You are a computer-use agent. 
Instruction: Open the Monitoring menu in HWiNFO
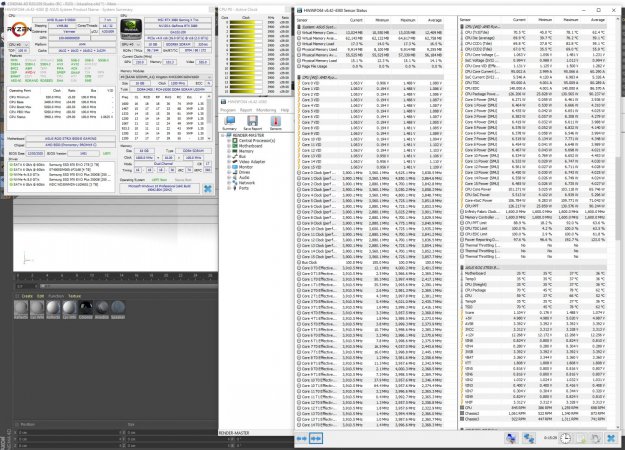[x=266, y=110]
